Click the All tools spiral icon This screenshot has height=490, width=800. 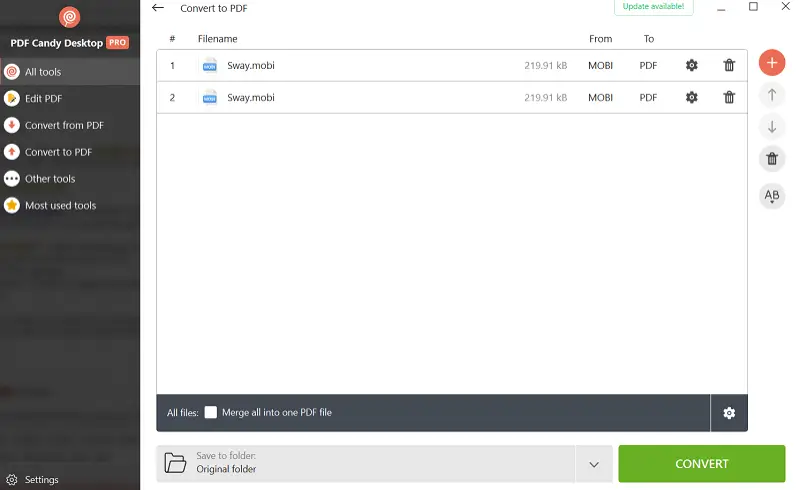tap(12, 72)
